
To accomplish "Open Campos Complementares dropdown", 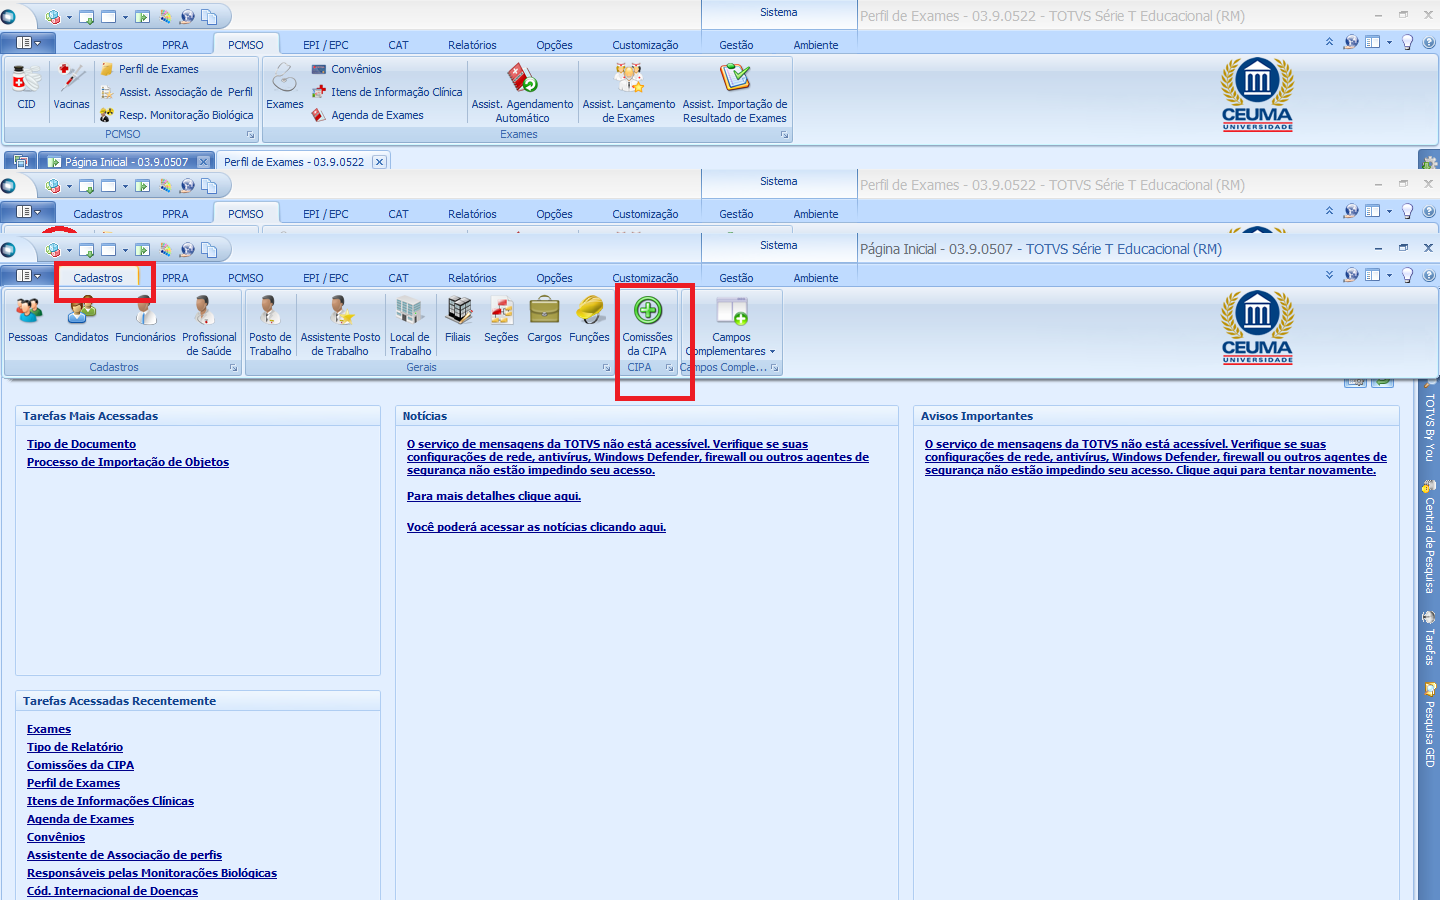I will 731,326.
